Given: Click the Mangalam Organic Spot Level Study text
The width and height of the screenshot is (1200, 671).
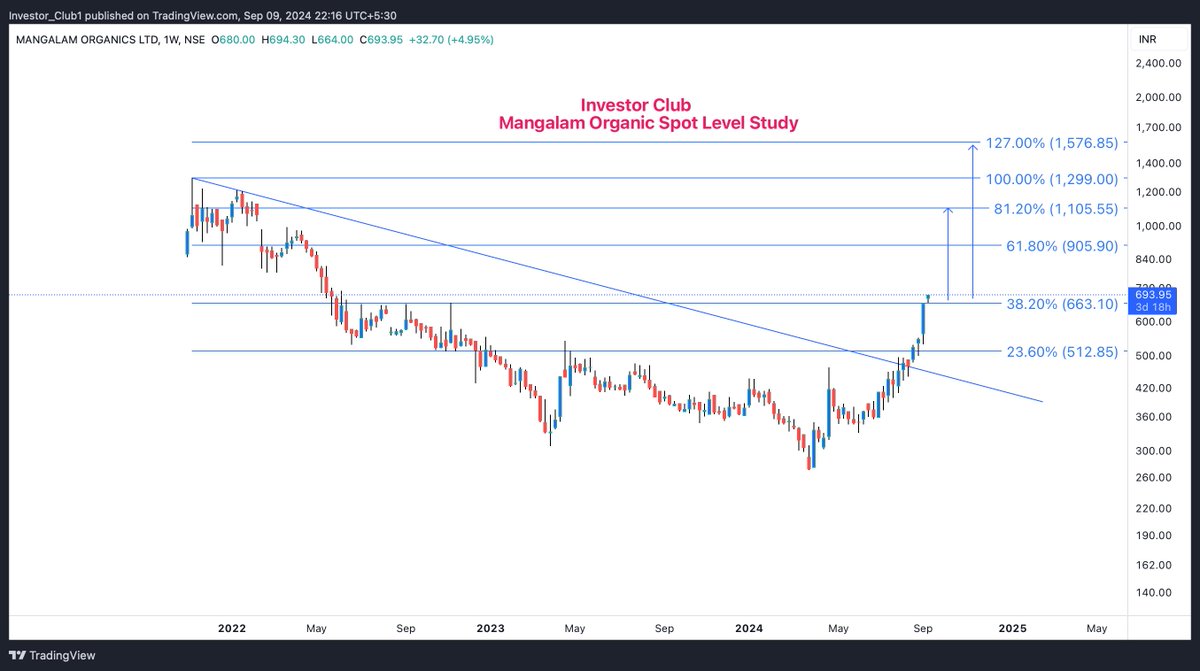Looking at the screenshot, I should click(x=648, y=123).
